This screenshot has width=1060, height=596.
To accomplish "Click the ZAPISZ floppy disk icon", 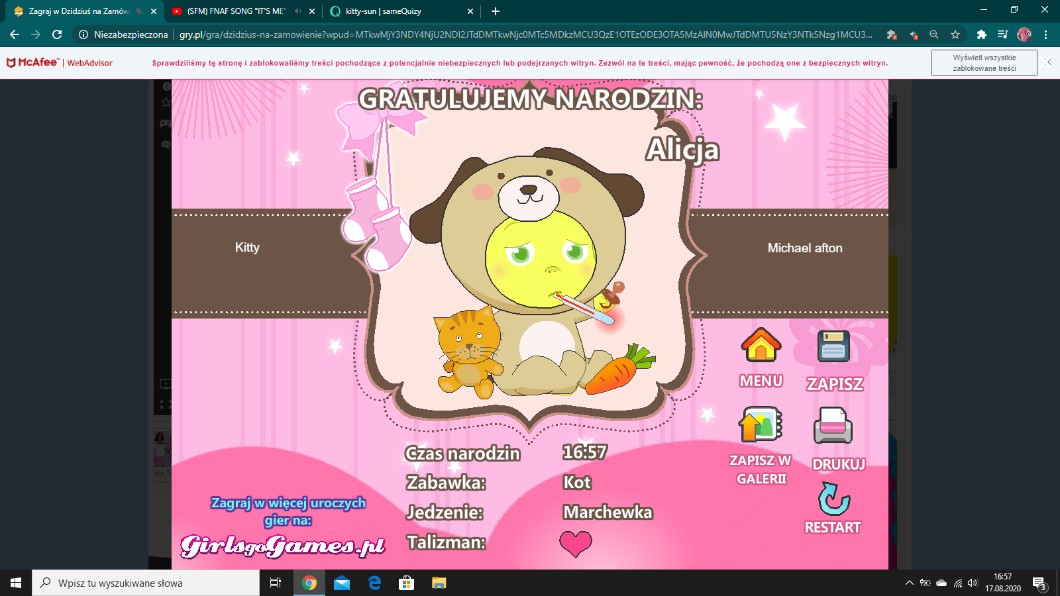I will [x=833, y=347].
